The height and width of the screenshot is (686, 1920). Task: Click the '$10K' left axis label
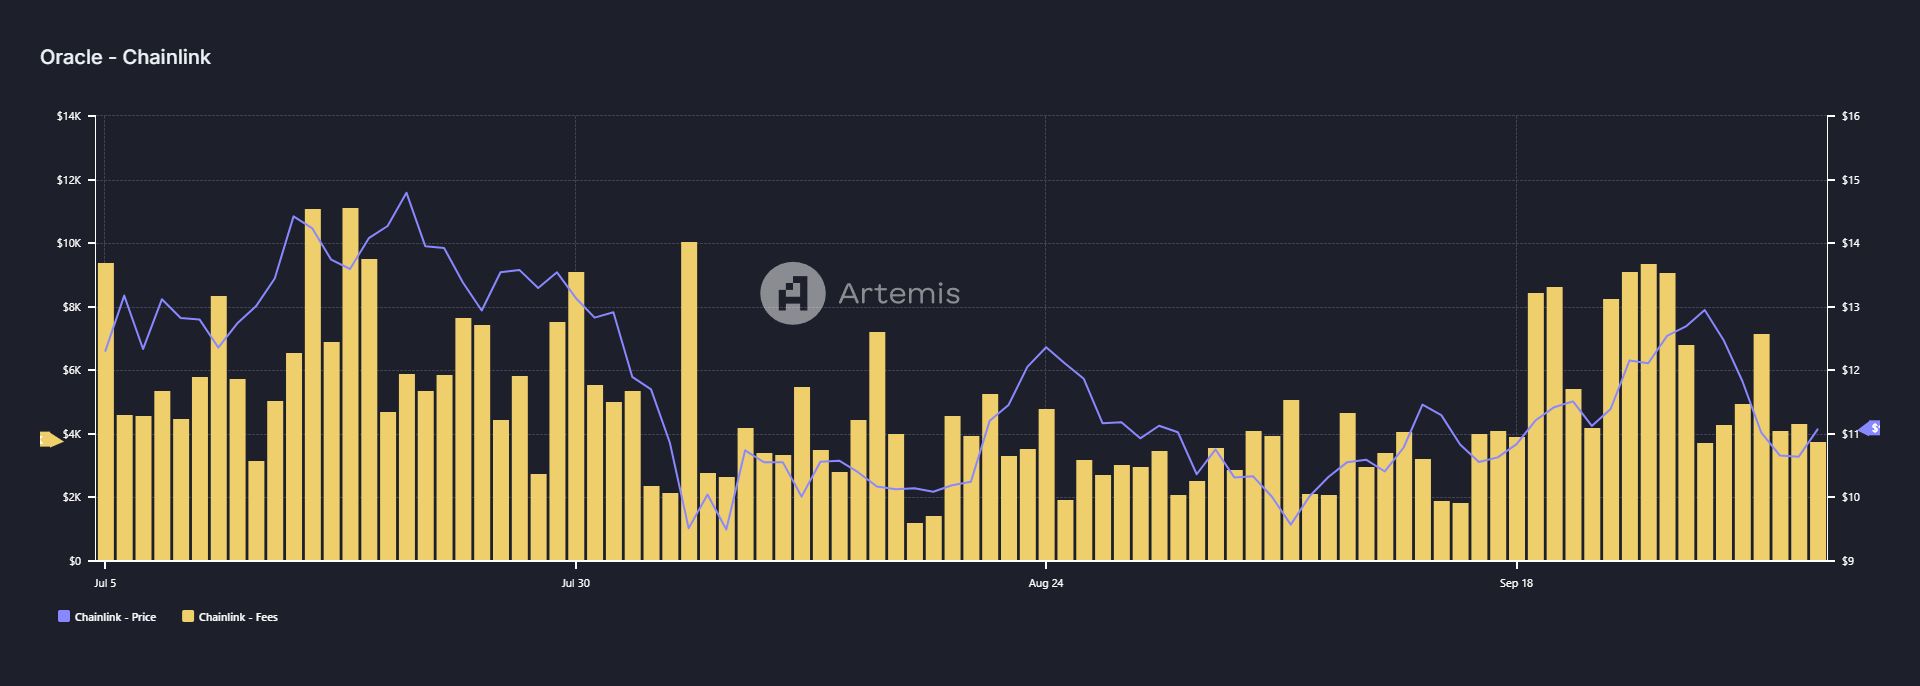coord(69,244)
